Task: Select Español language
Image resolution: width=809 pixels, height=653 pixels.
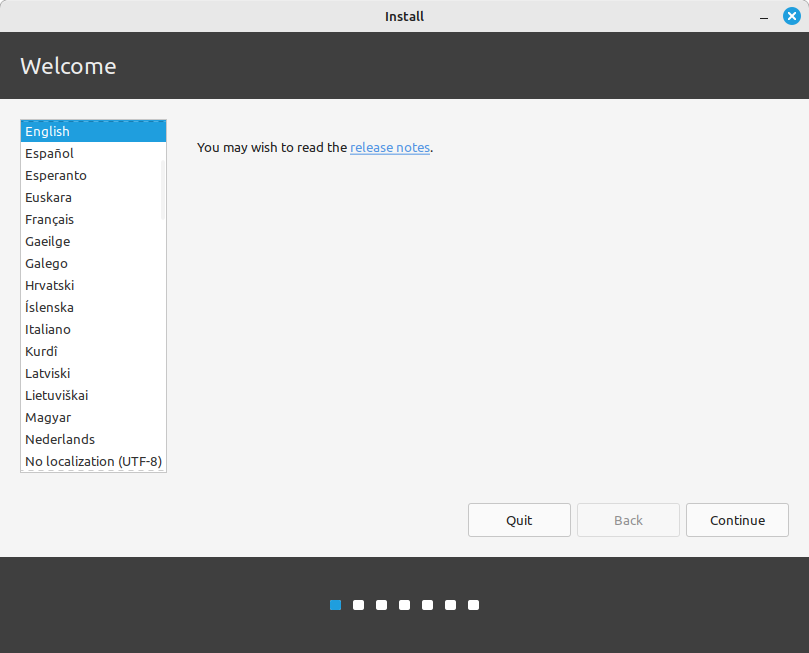Action: 93,154
